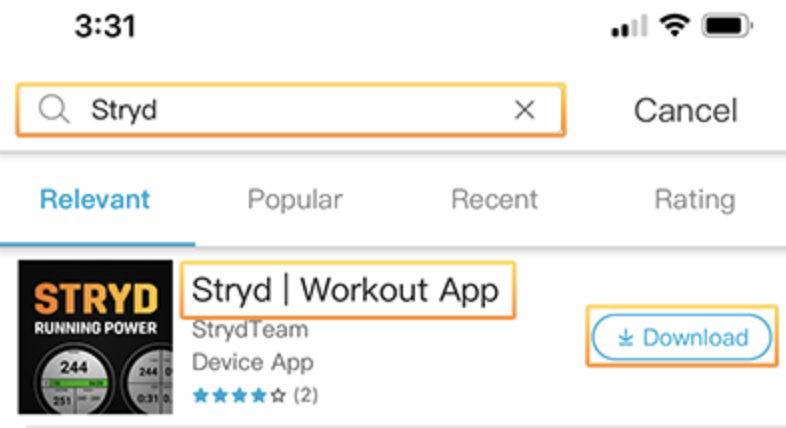Clear the Stryd search text

coord(524,109)
